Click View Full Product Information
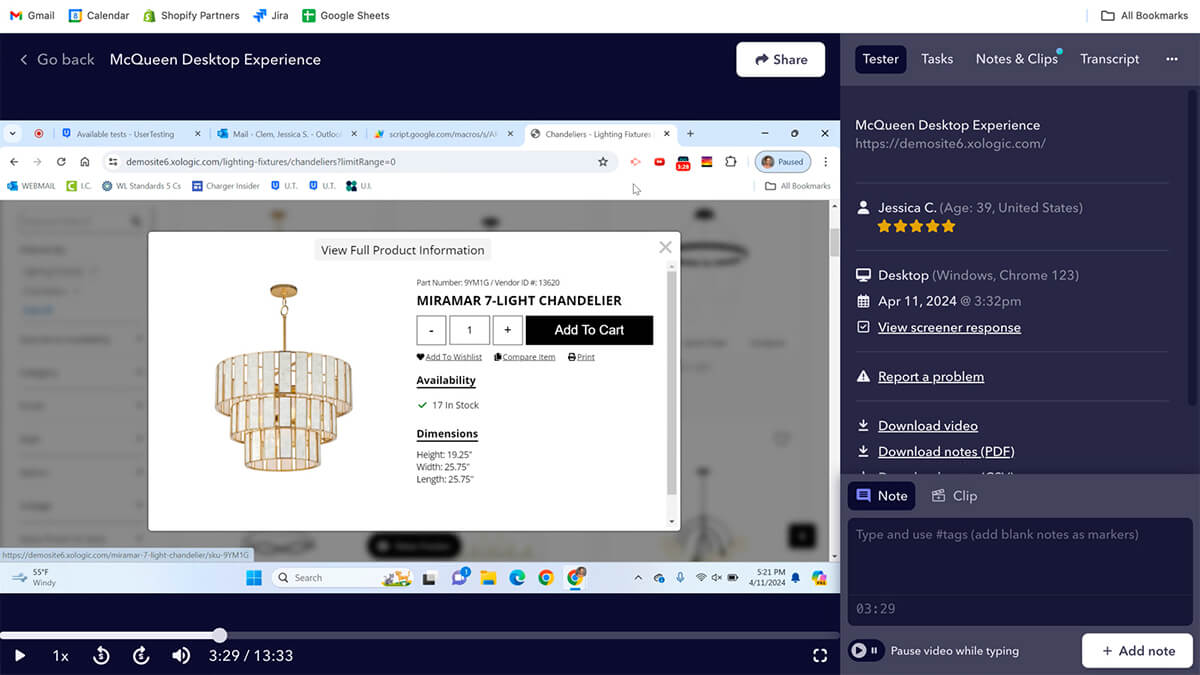1200x675 pixels. pyautogui.click(x=402, y=250)
